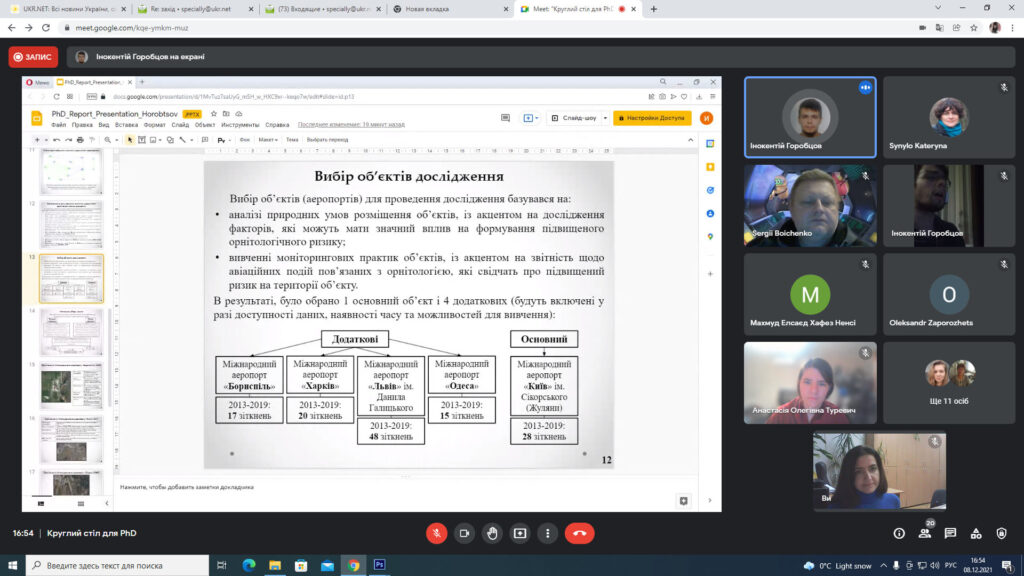Leave the call with red hang-up button
Screen dimensions: 1024x576
pos(580,533)
